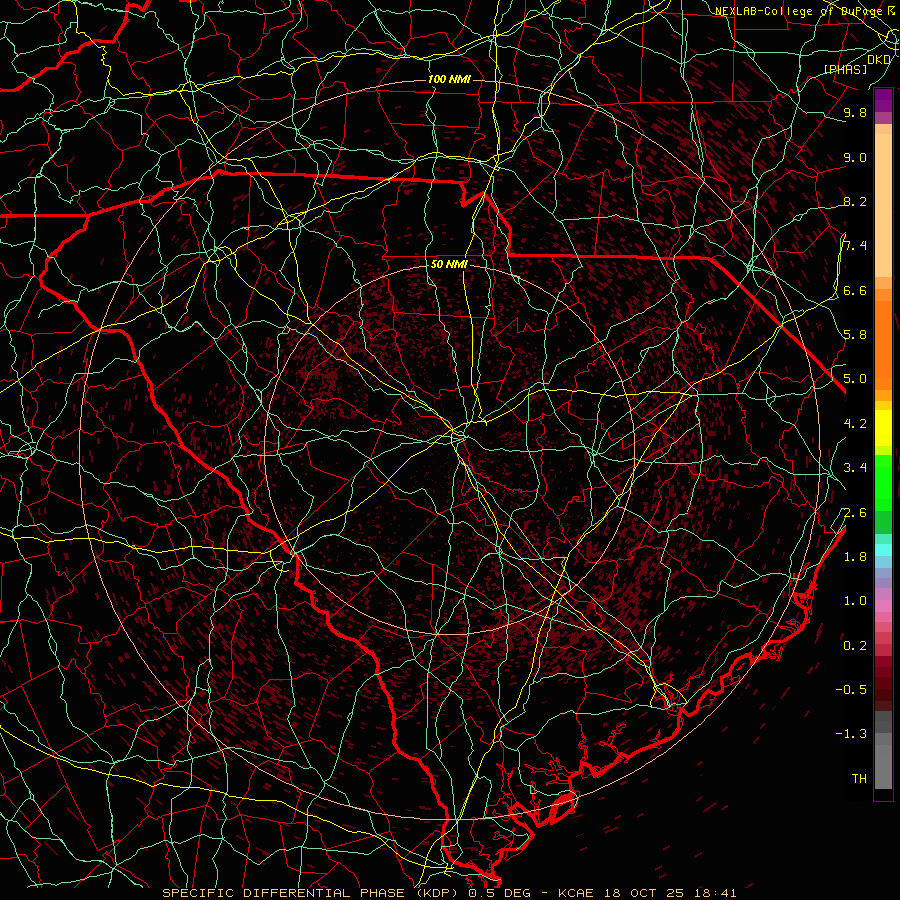900x900 pixels.
Task: Click the bright yellow color bar segment
Action: click(x=883, y=428)
